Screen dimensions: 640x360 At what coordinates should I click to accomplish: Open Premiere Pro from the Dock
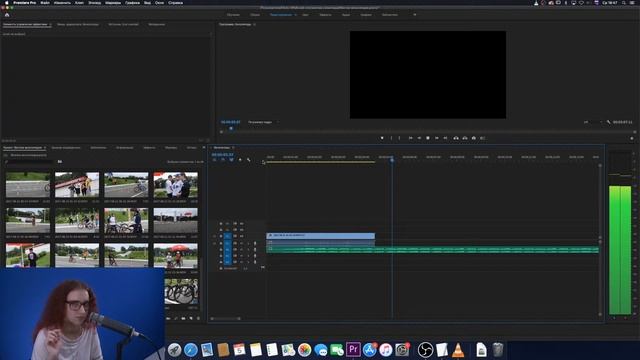click(353, 350)
